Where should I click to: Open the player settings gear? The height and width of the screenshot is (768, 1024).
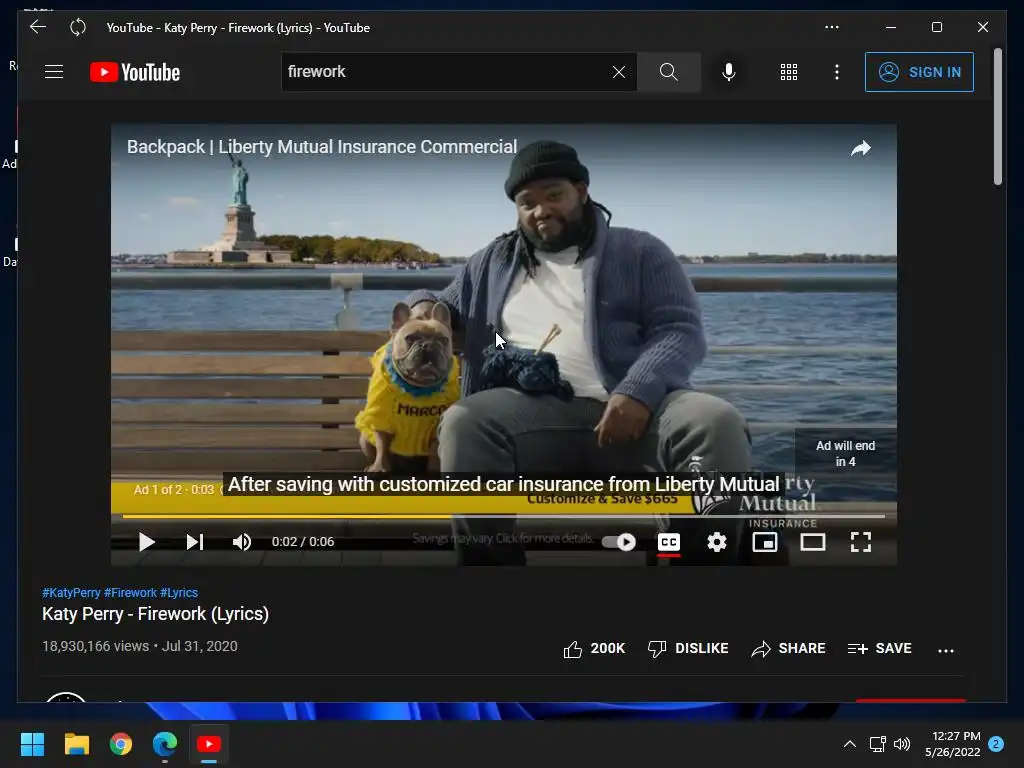pyautogui.click(x=716, y=542)
